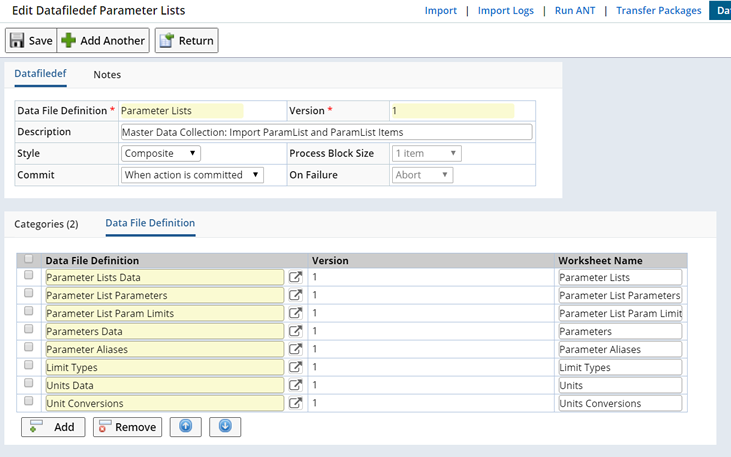Move selected row down with arrow button
Screen dimensions: 731x457
tap(225, 427)
